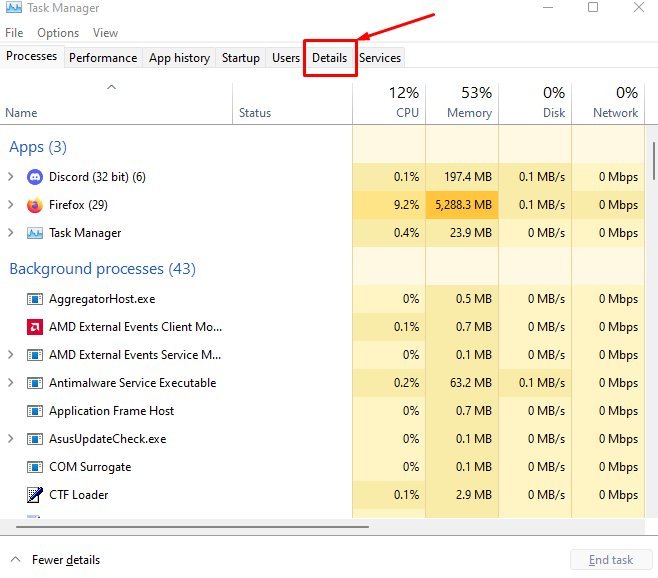Click the Application Frame Host icon
This screenshot has height=578, width=658.
[34, 411]
